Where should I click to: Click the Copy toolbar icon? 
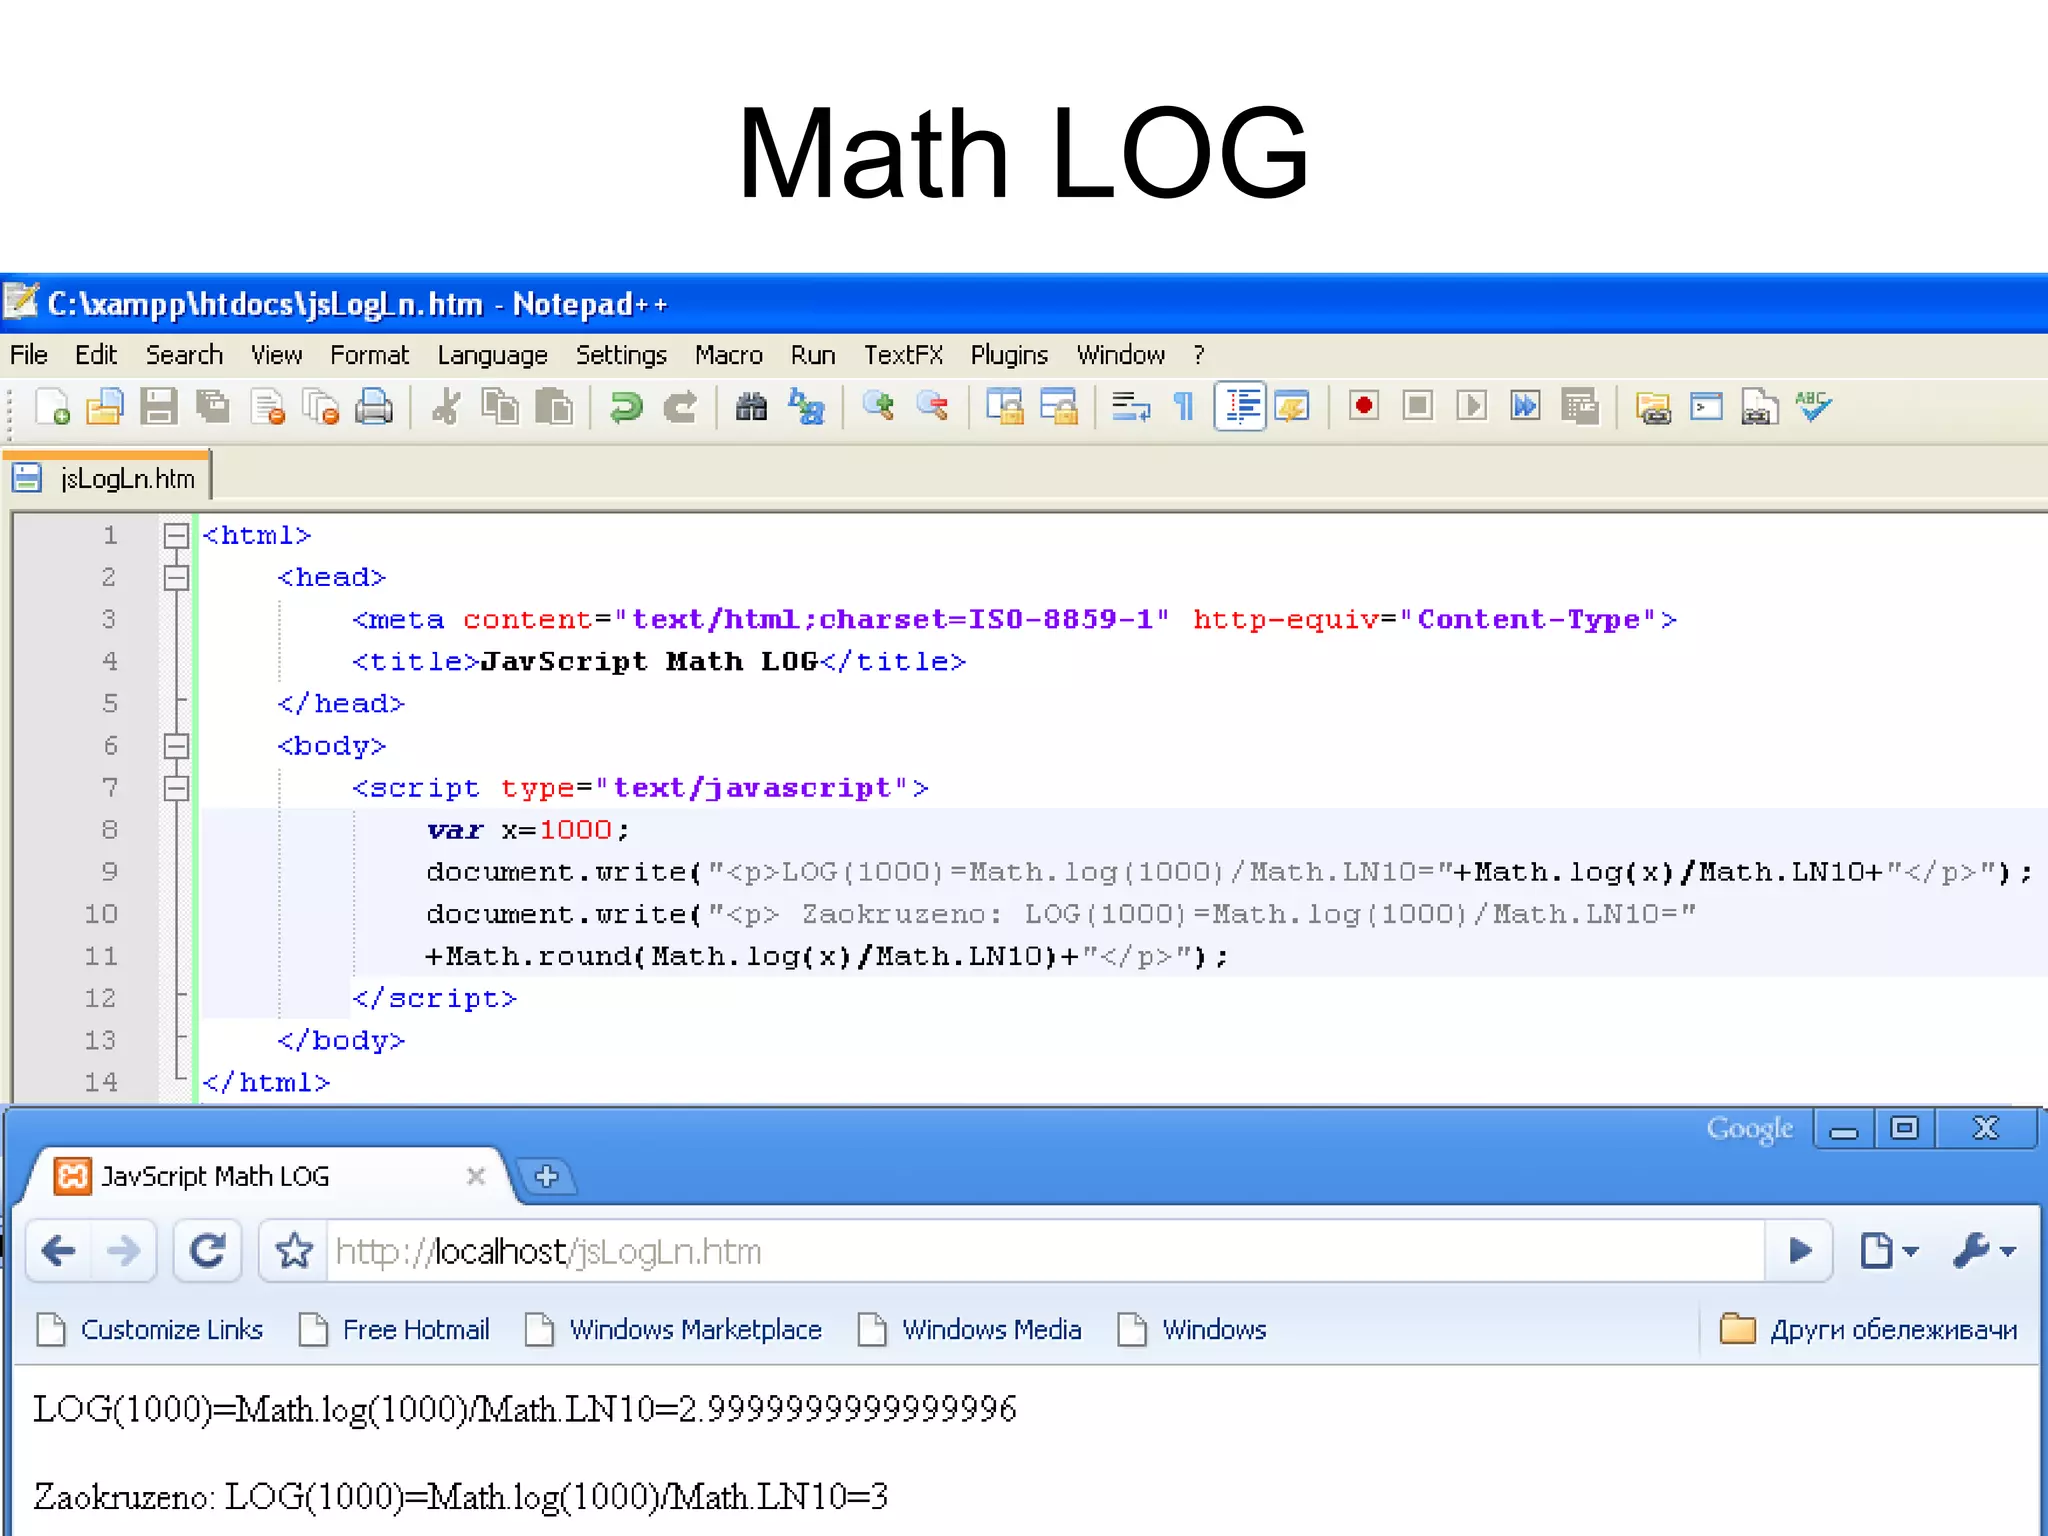(500, 407)
